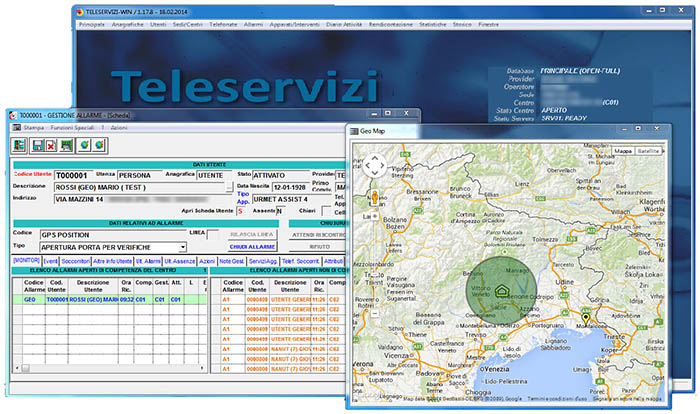Screen dimensions: 700x414
Task: Open the Anagrafiche menu in main window
Action: tap(128, 25)
